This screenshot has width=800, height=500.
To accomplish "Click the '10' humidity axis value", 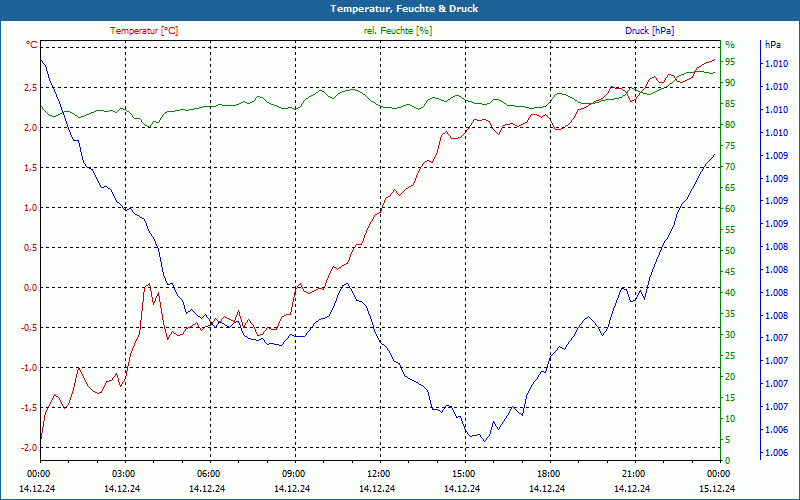I will click(730, 418).
